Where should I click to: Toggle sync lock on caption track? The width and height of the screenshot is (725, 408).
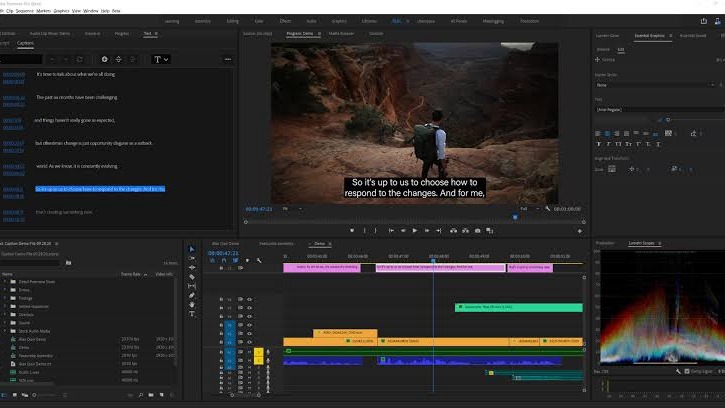[x=240, y=268]
